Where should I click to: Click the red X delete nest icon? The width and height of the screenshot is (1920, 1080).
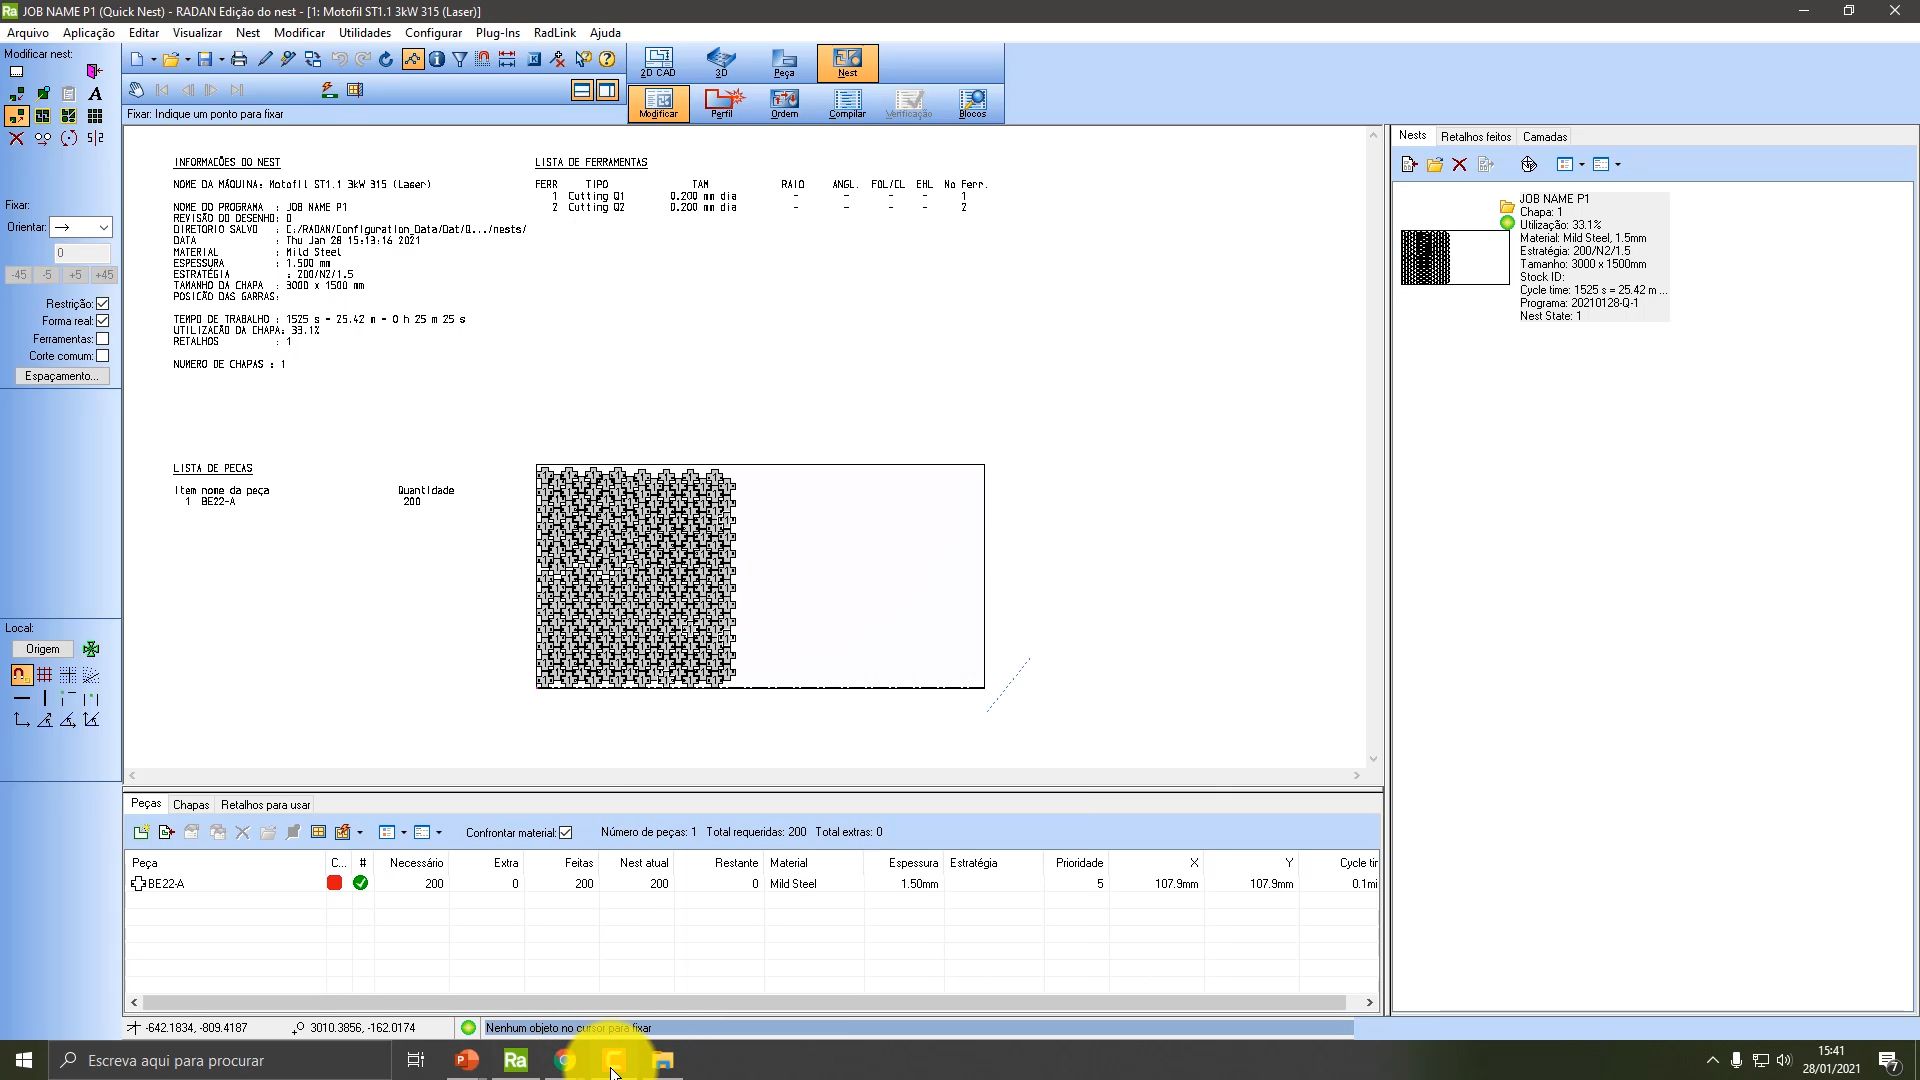1459,165
